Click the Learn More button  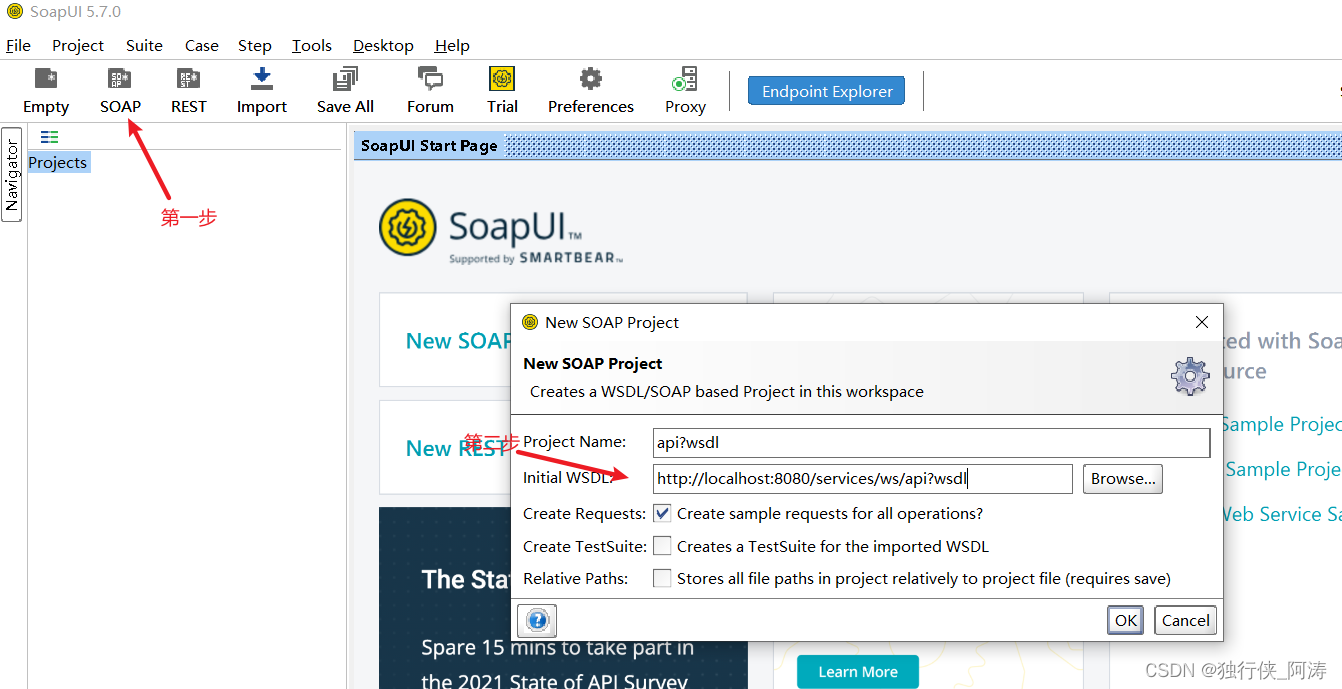pos(858,671)
